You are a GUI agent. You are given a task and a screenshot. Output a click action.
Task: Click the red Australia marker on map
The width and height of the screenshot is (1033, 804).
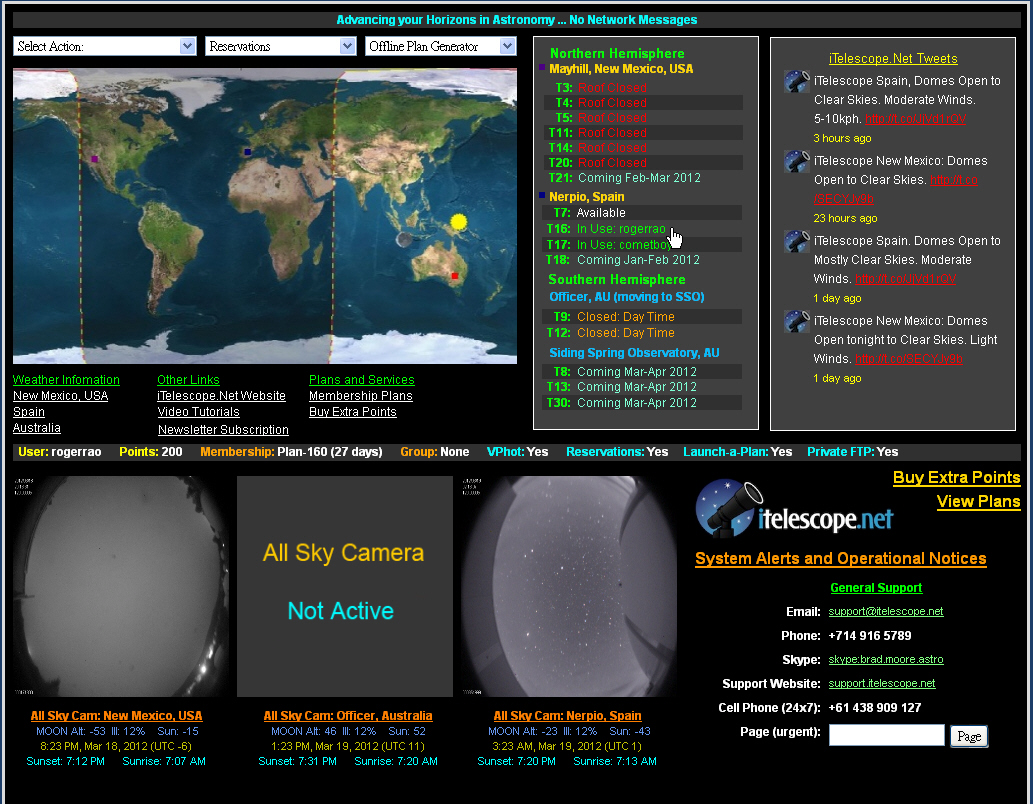455,276
